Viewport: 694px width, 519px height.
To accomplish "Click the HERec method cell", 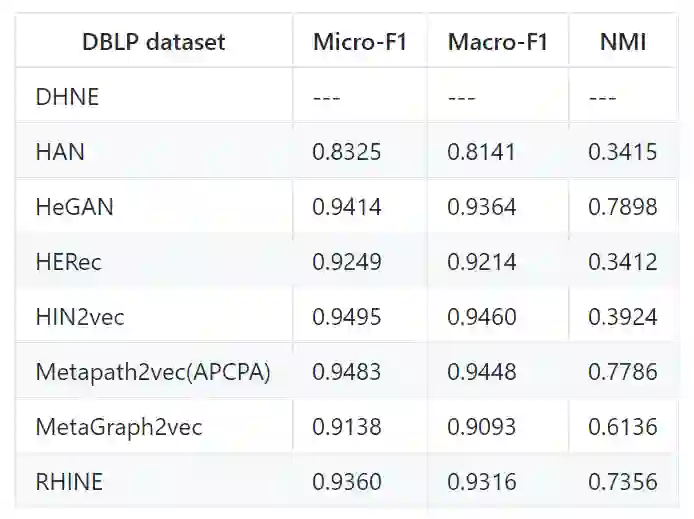I will 68,262.
